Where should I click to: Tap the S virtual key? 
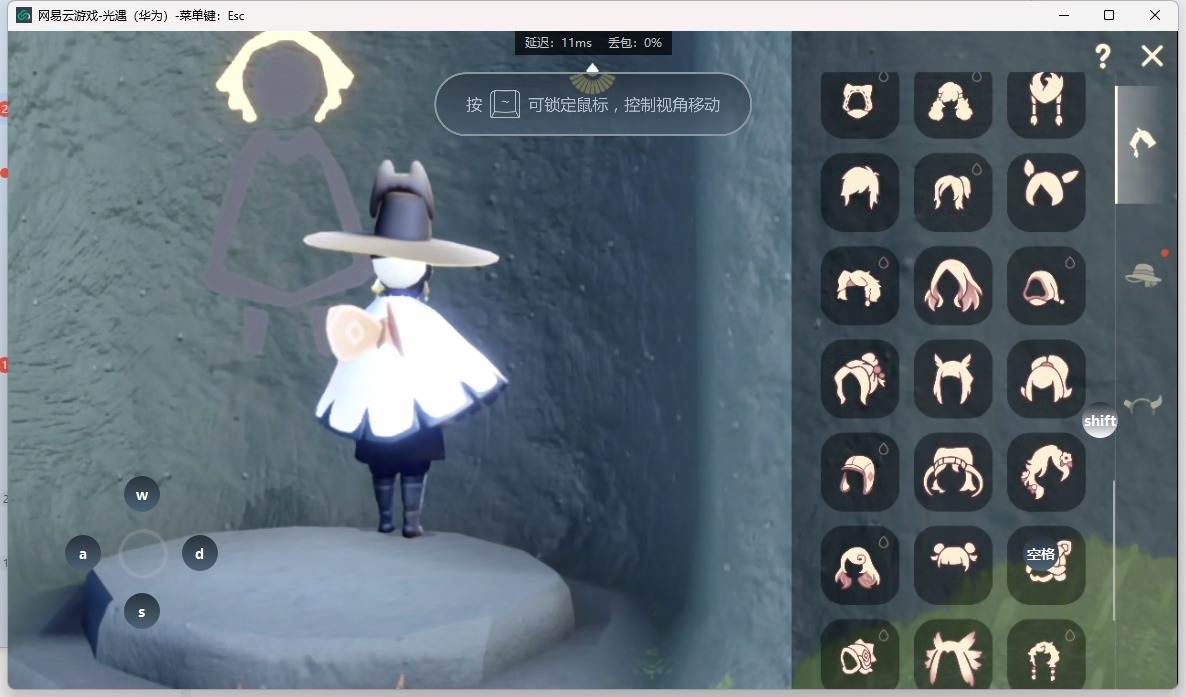click(x=141, y=611)
